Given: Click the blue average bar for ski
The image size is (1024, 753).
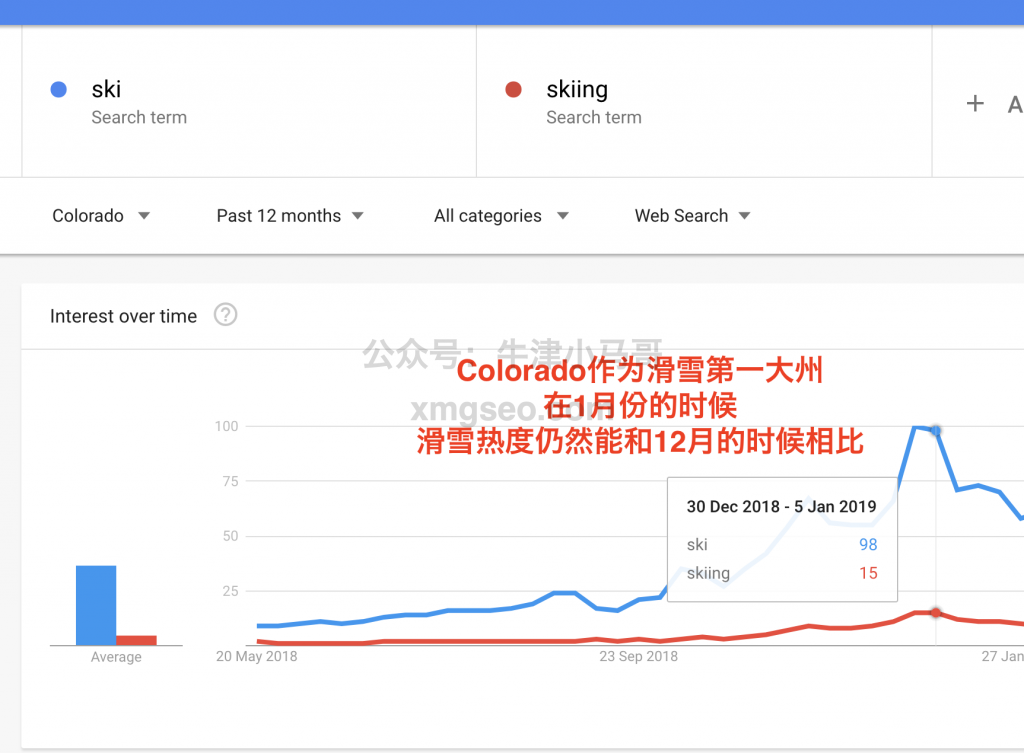Looking at the screenshot, I should 96,605.
